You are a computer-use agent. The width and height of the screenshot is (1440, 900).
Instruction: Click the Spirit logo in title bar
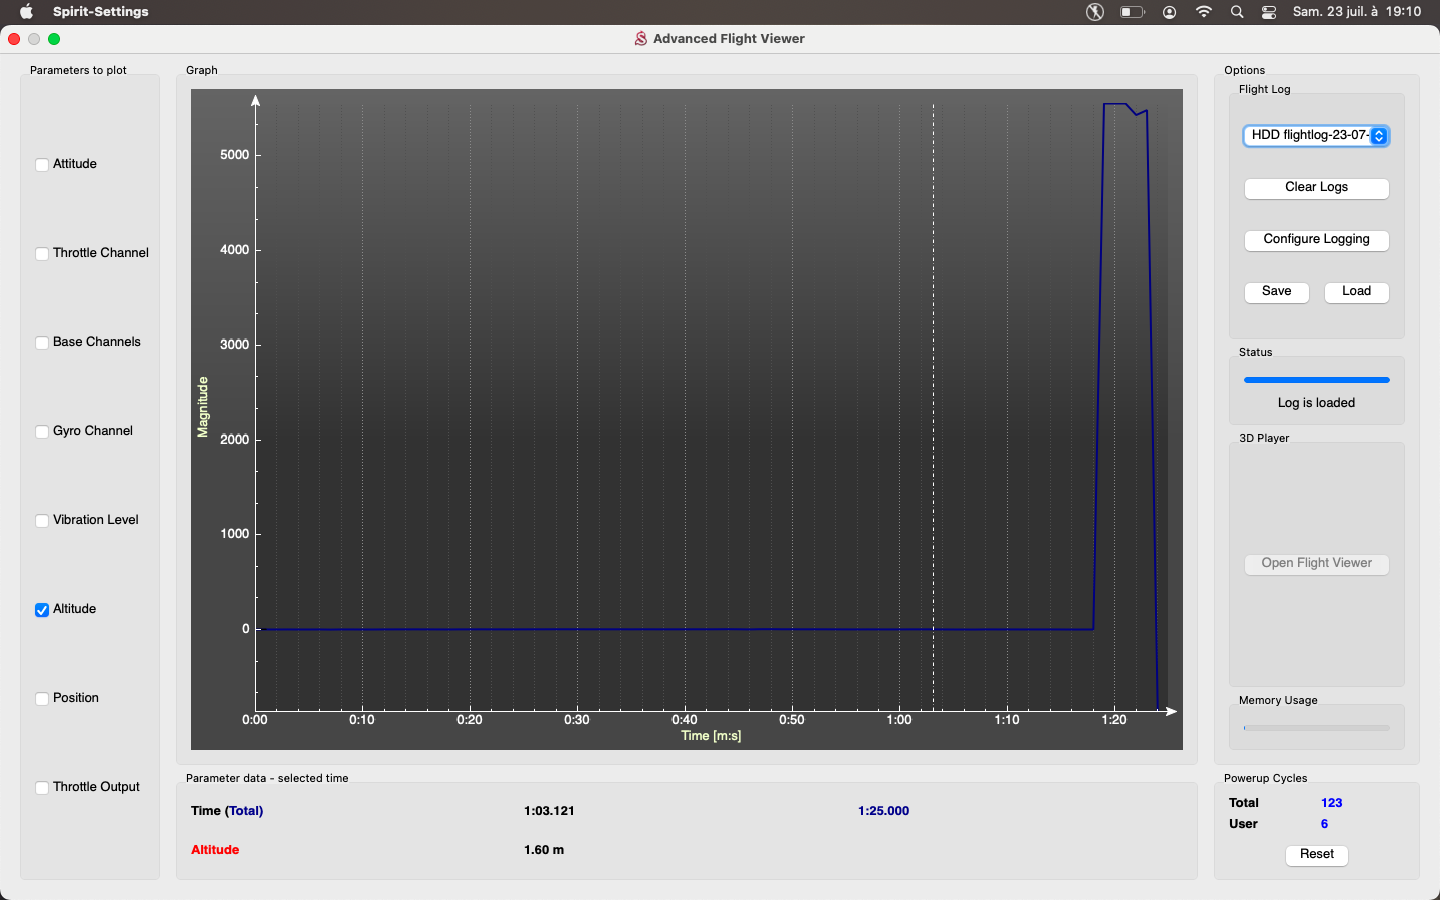point(641,39)
